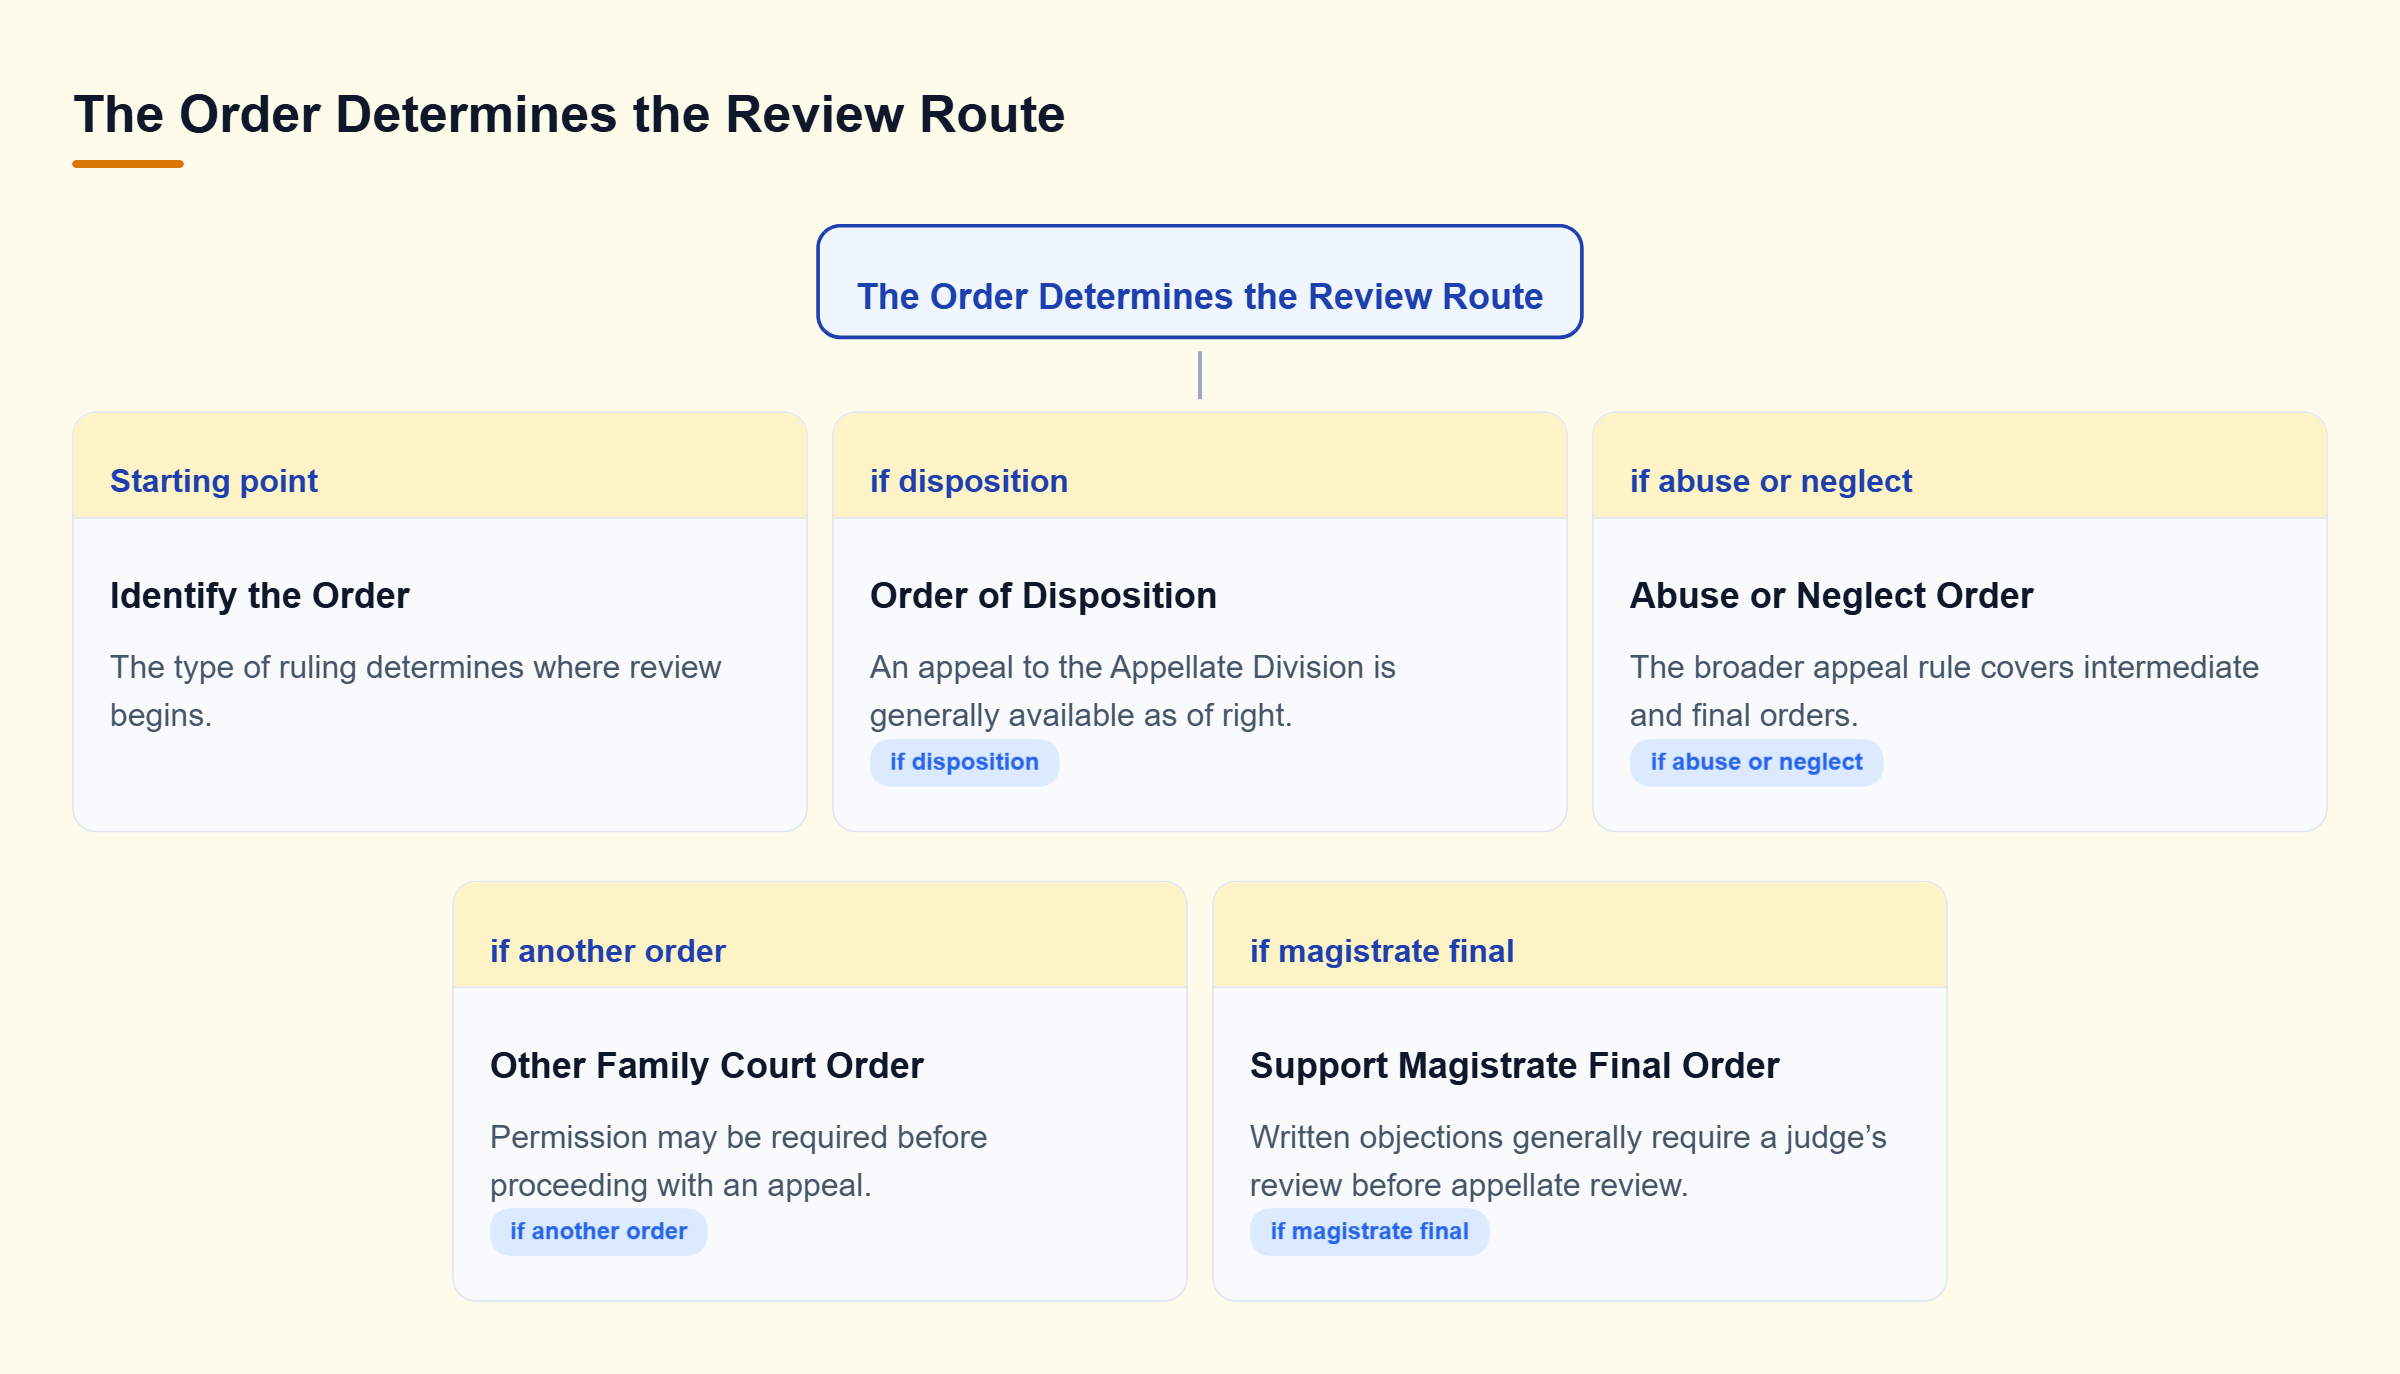Click the 'Identify the Order' title
2400x1374 pixels.
[260, 595]
